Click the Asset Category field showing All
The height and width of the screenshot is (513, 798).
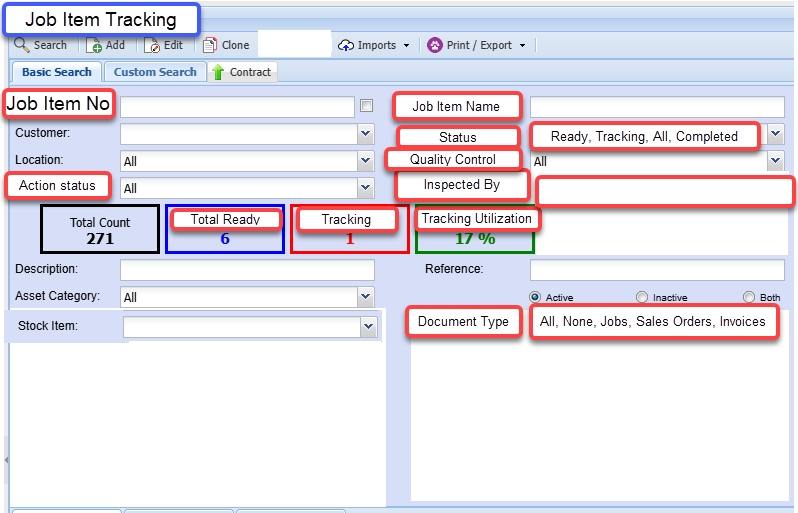click(239, 297)
